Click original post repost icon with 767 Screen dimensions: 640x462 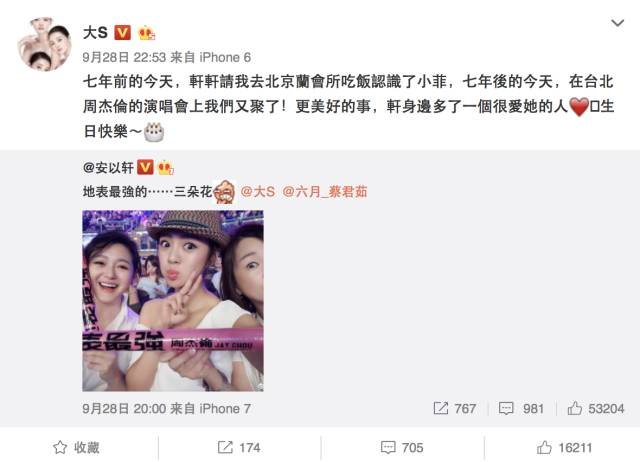455,408
